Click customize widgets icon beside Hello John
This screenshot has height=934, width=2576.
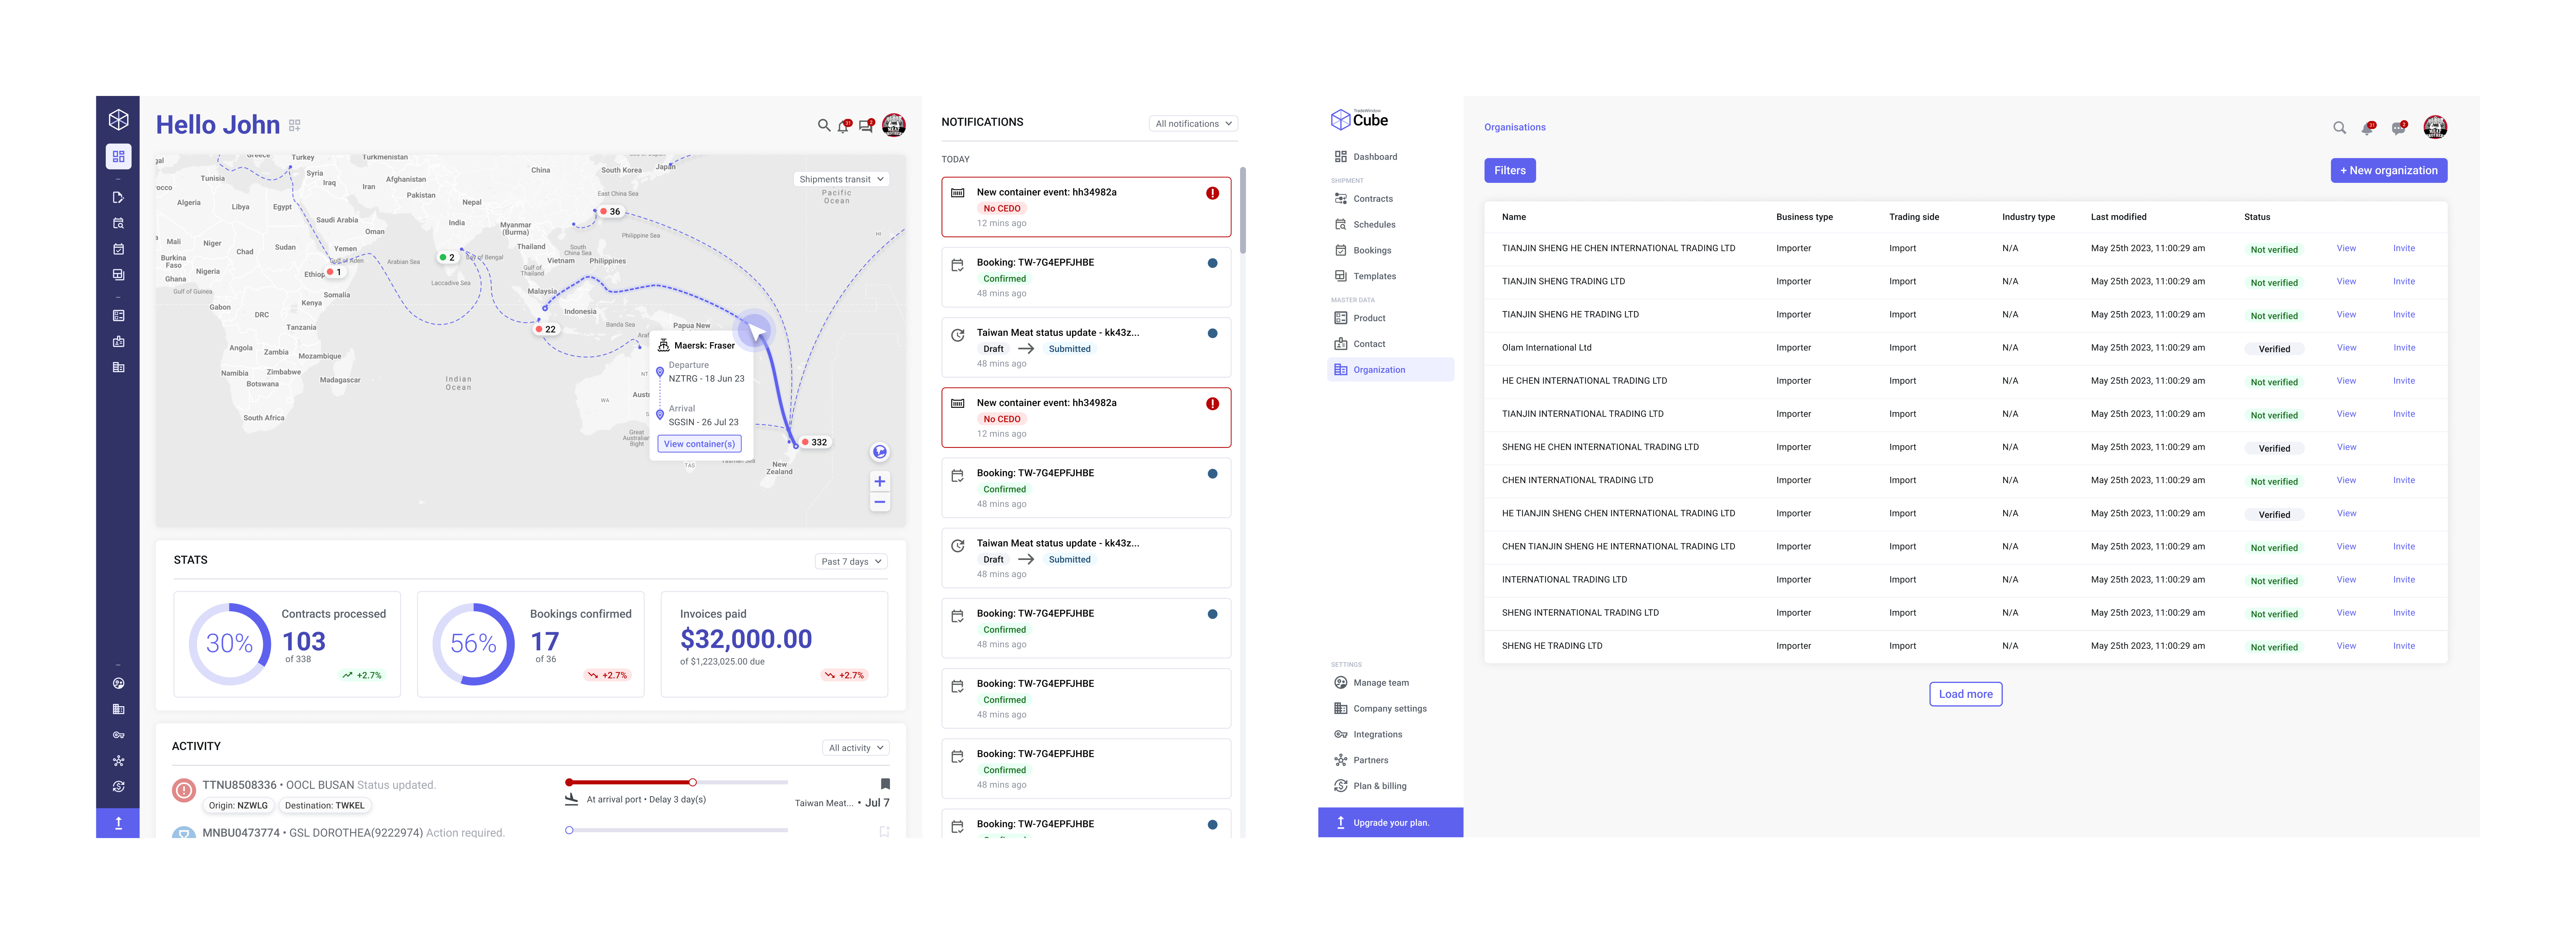tap(295, 126)
